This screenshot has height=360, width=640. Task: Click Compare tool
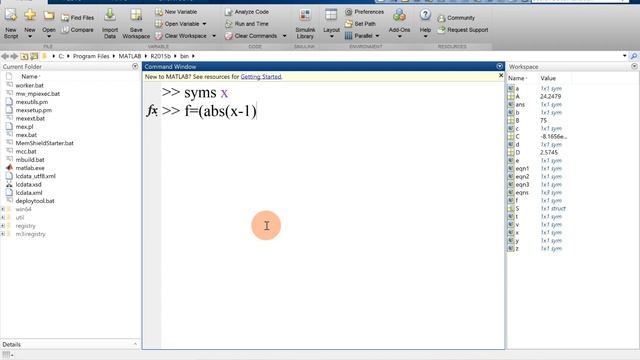pyautogui.click(x=77, y=30)
